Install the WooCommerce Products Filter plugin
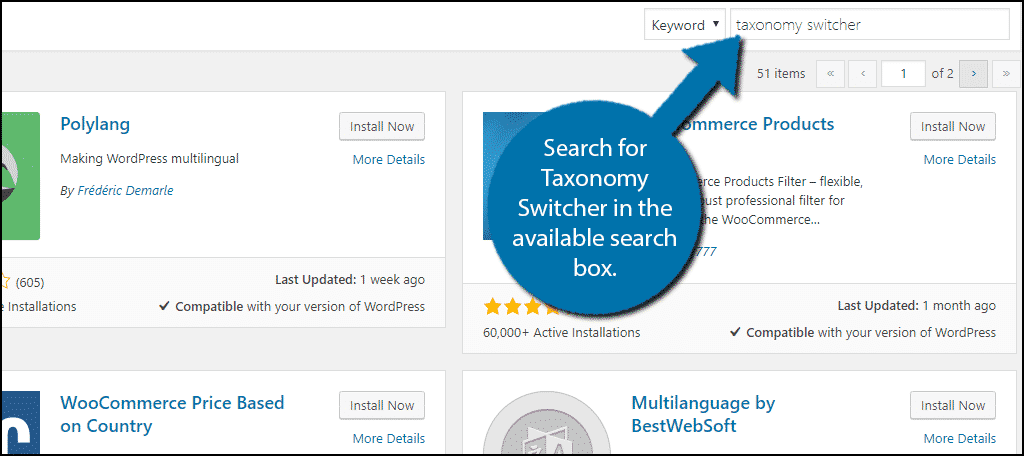1024x456 pixels. click(953, 127)
